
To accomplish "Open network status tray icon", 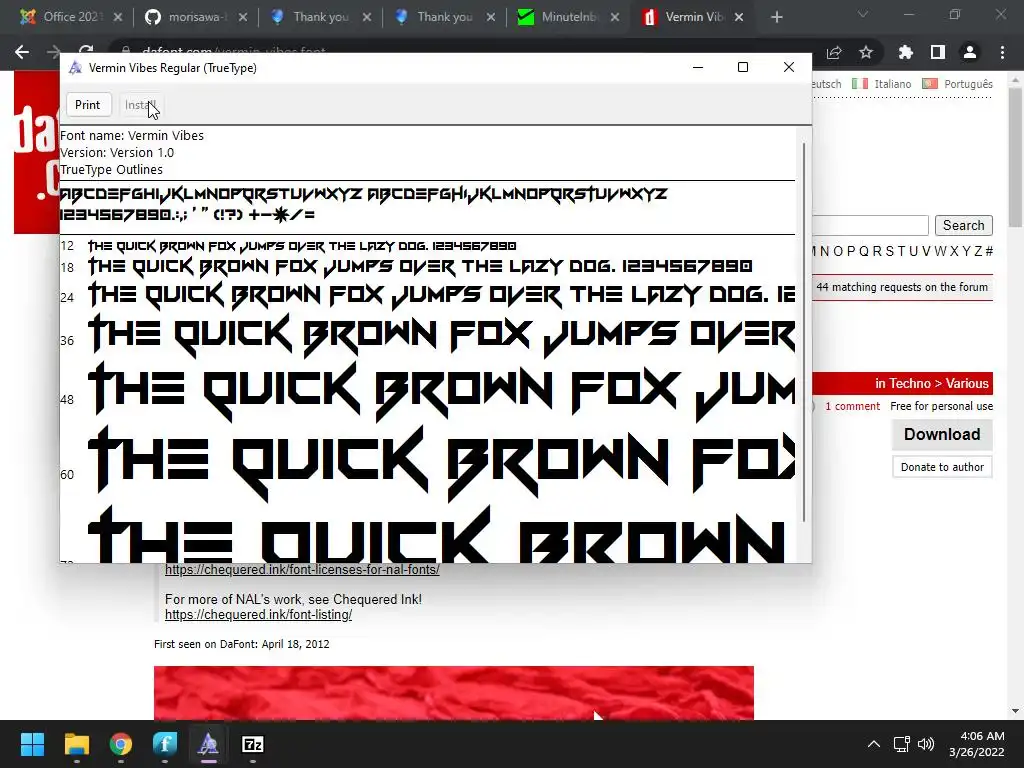I will 902,744.
